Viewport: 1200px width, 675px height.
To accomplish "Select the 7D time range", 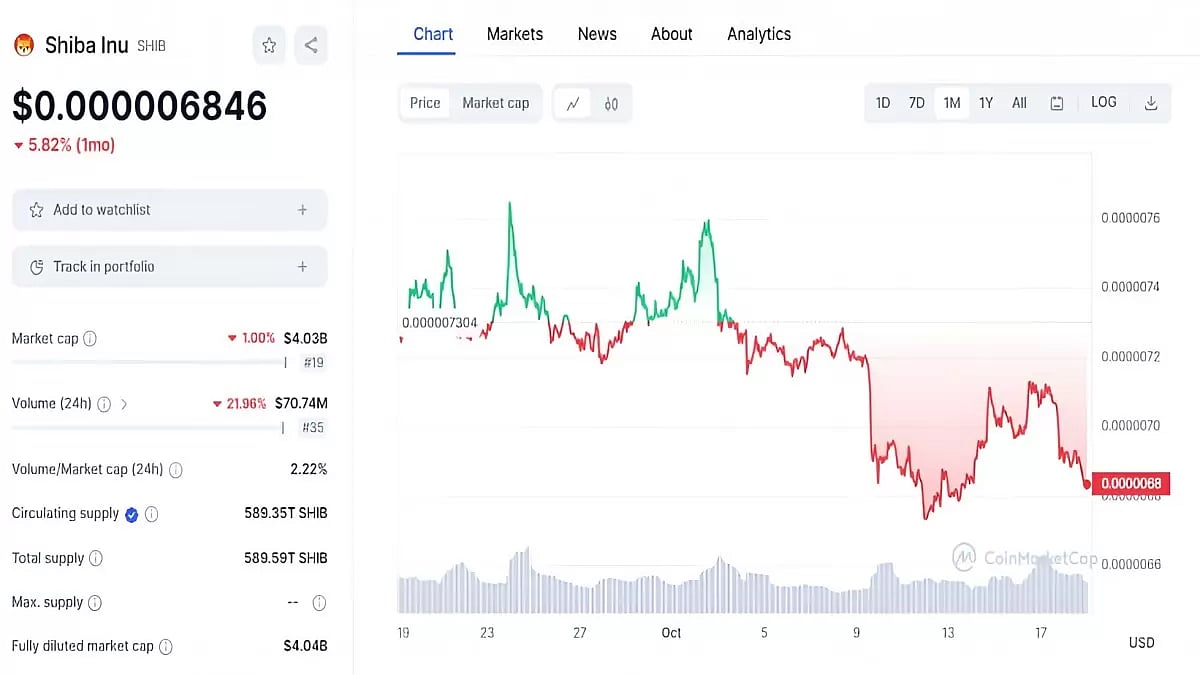I will [x=916, y=103].
